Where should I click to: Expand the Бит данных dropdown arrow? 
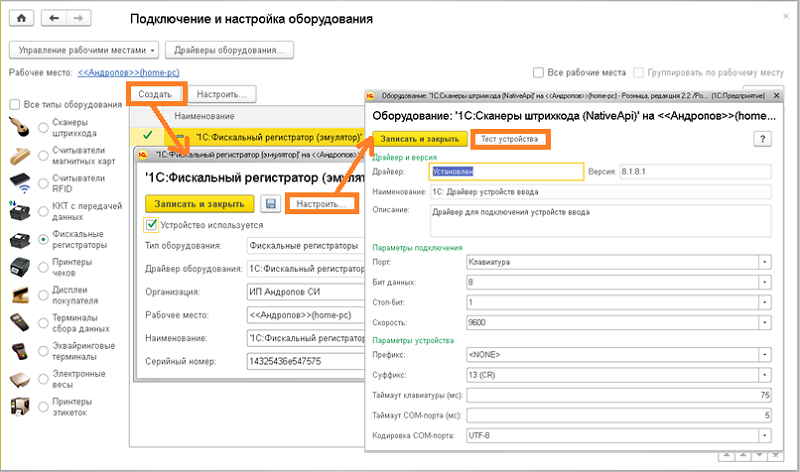pos(765,282)
